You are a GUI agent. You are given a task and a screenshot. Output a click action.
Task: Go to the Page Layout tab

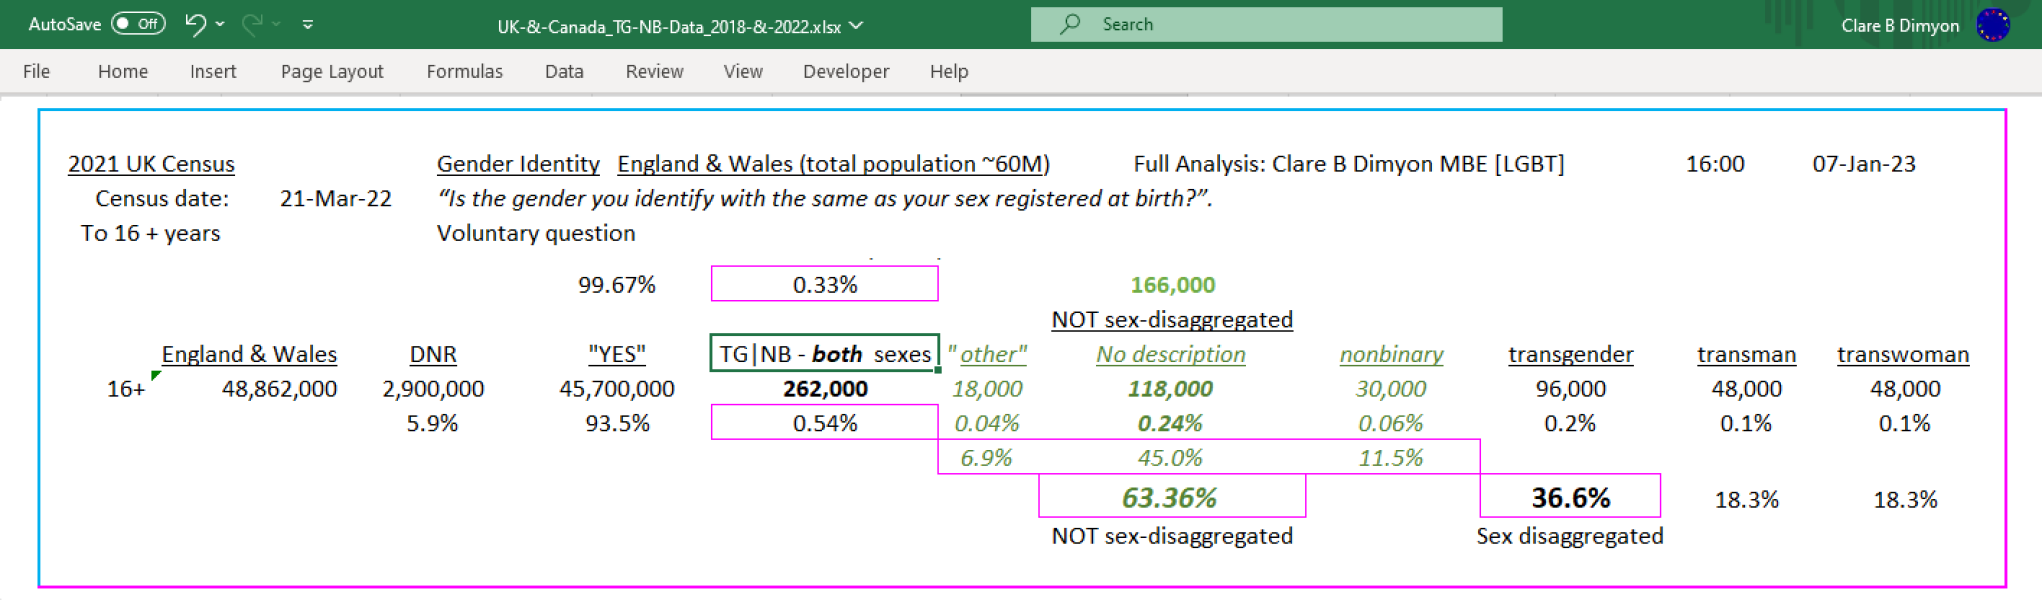pos(332,71)
